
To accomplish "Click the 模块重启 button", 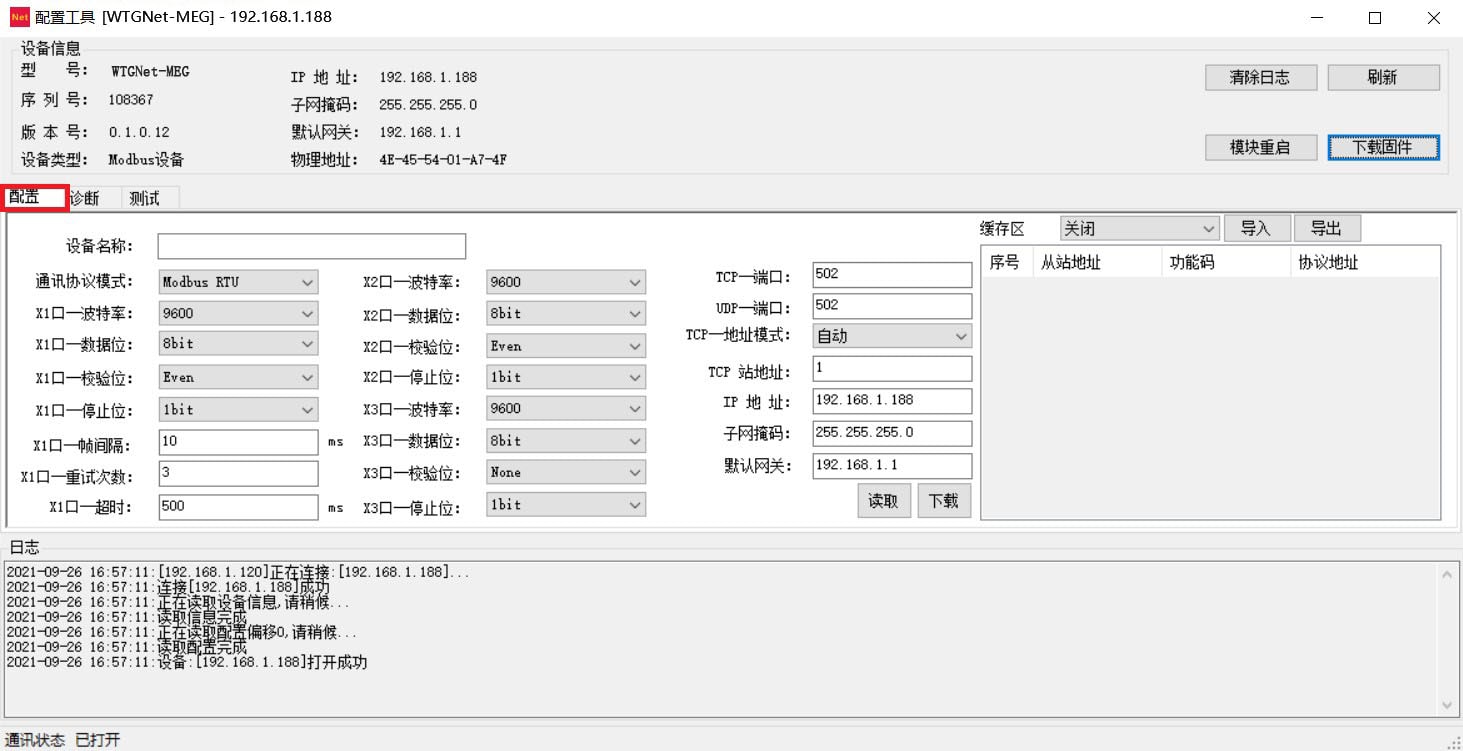I will coord(1260,147).
